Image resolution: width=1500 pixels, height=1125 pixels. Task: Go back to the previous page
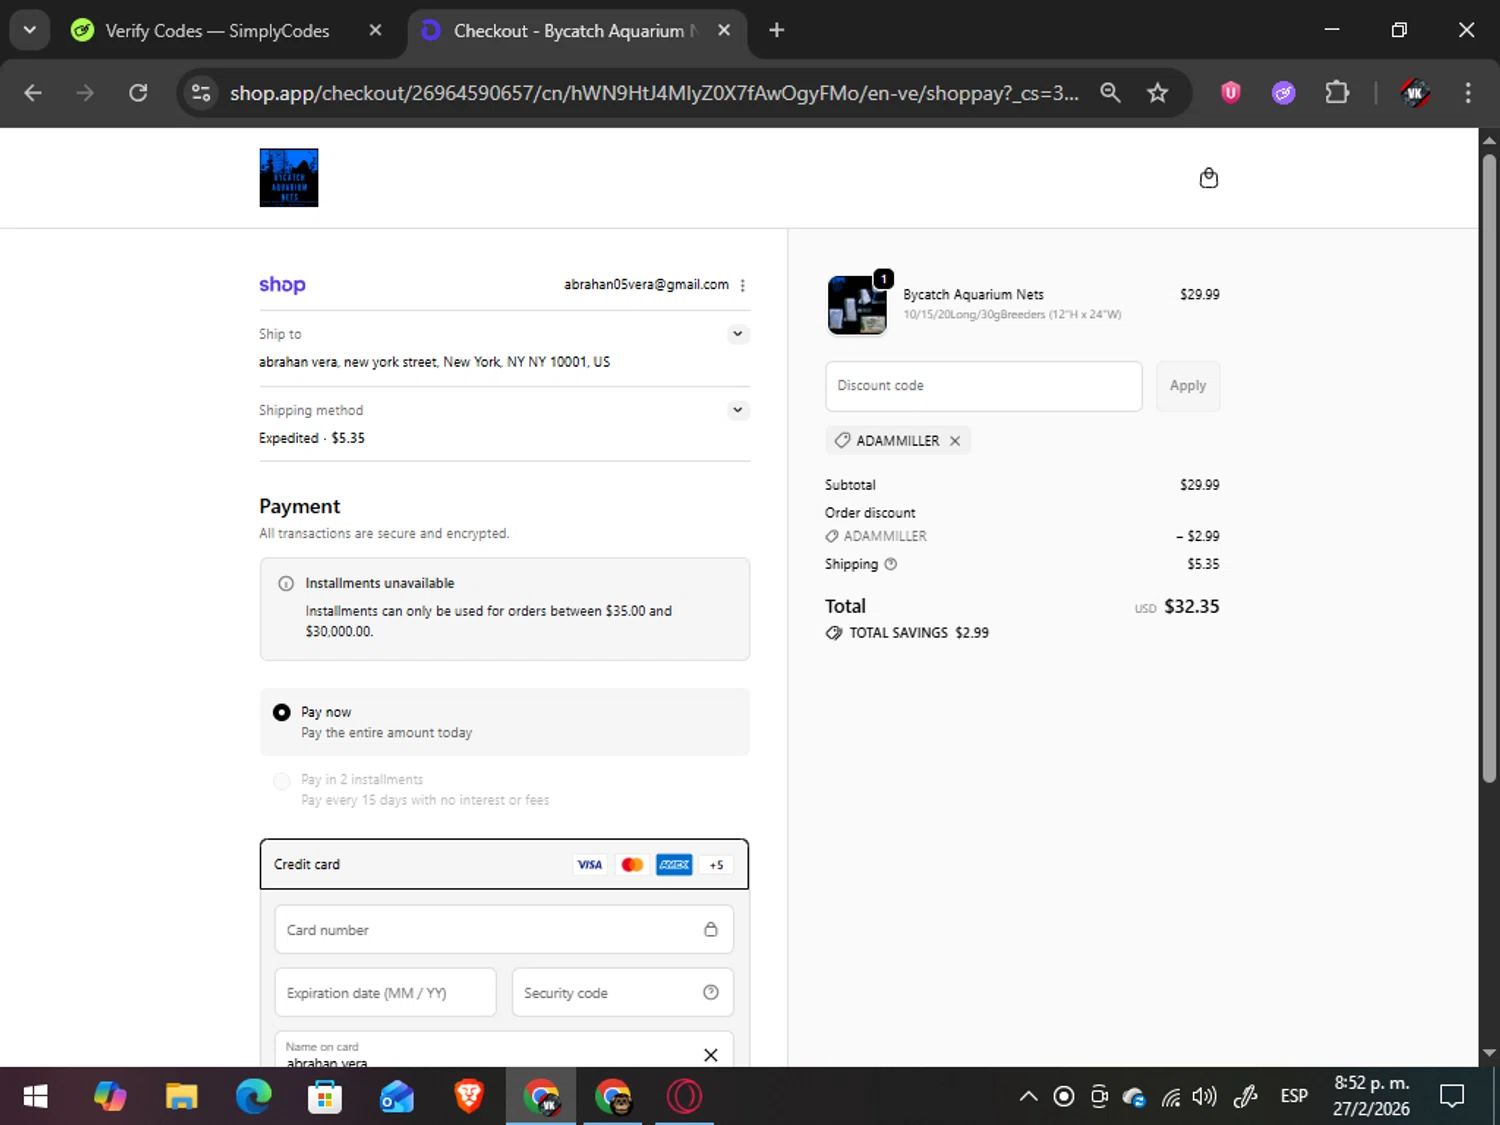33,93
